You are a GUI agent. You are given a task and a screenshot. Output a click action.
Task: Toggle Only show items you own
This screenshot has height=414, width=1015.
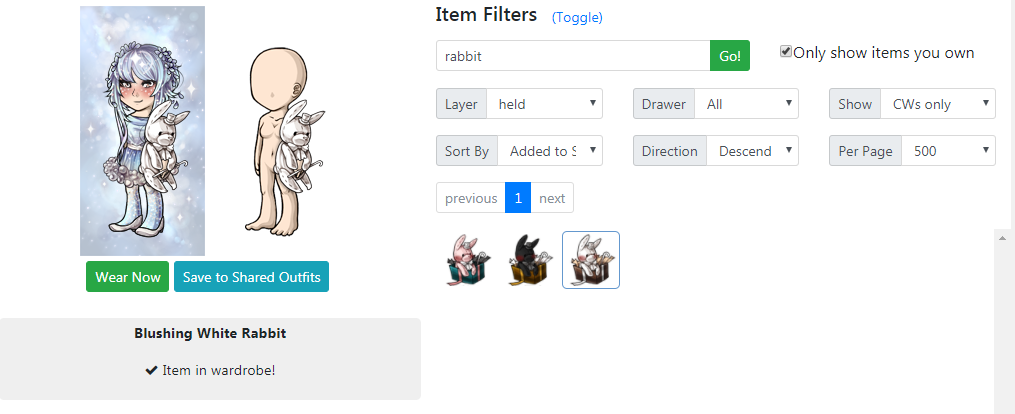click(786, 52)
